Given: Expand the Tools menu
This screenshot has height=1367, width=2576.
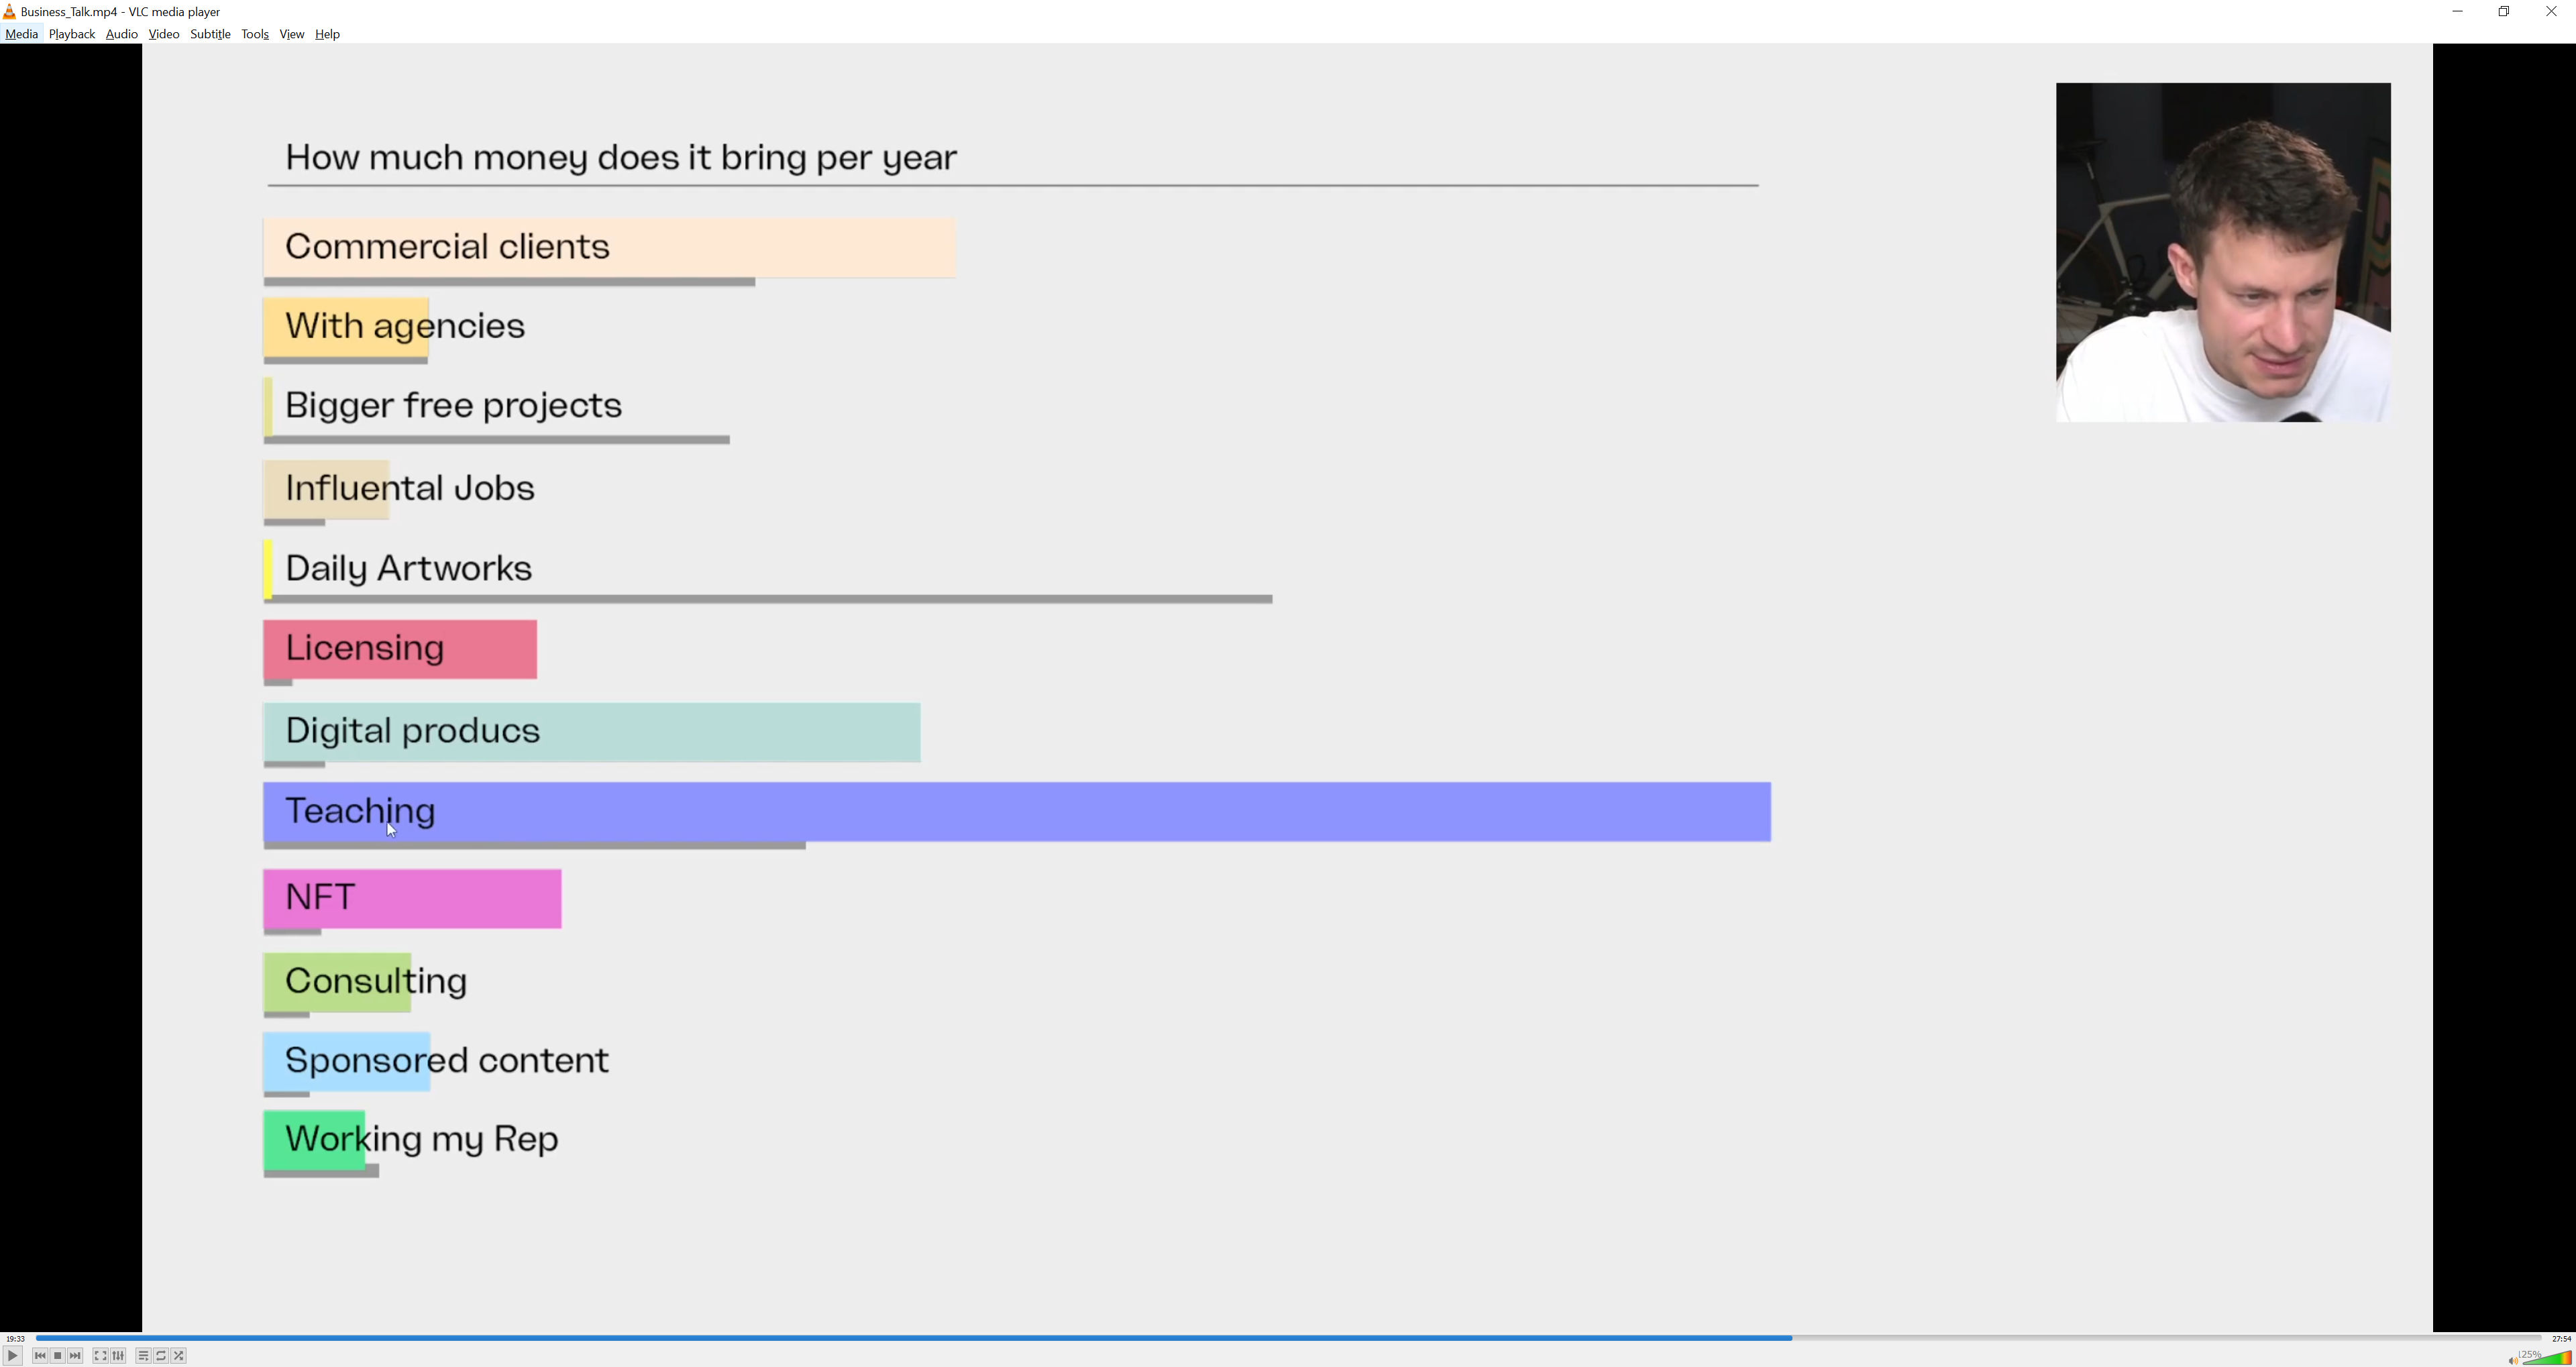Looking at the screenshot, I should [x=255, y=34].
